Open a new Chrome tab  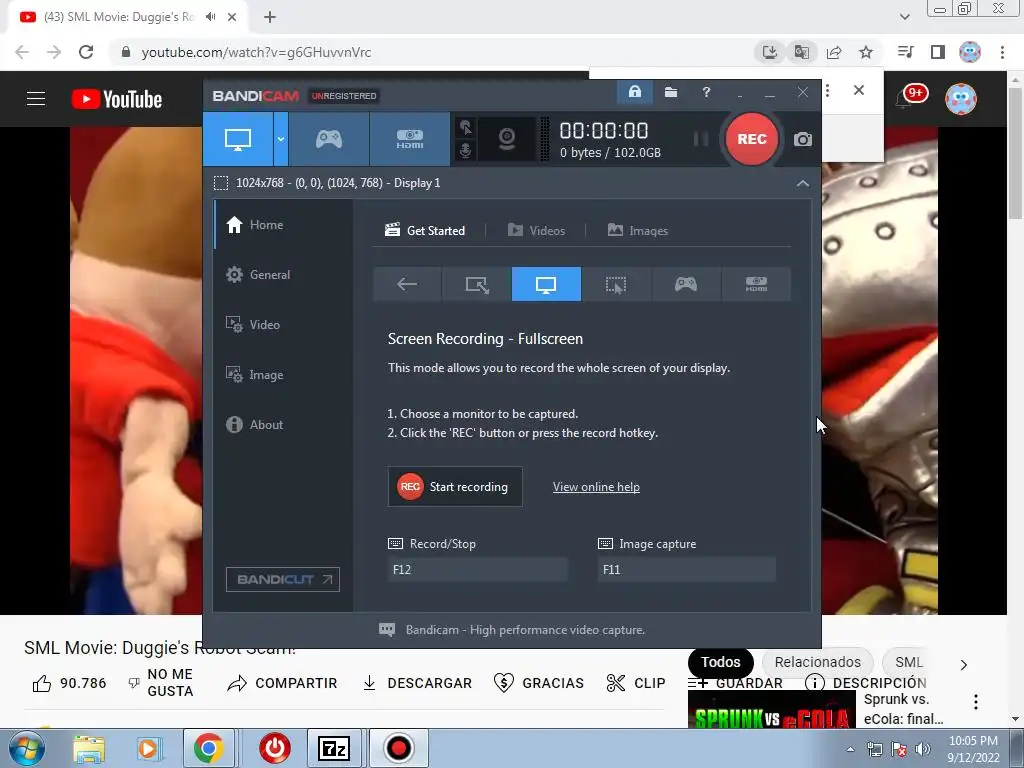pyautogui.click(x=270, y=17)
